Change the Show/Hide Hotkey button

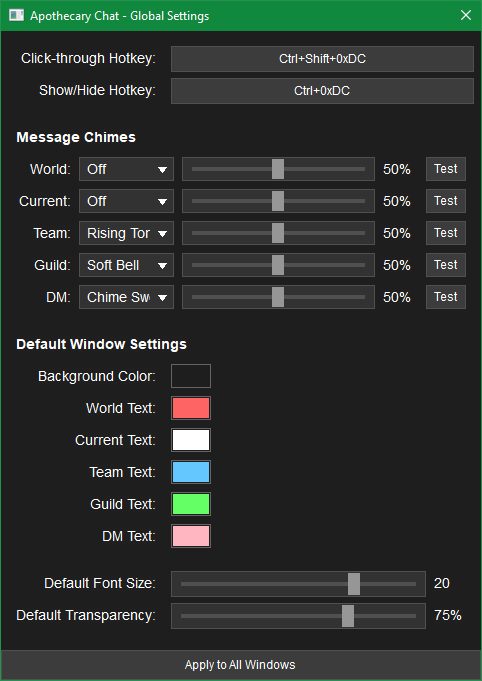pos(322,91)
